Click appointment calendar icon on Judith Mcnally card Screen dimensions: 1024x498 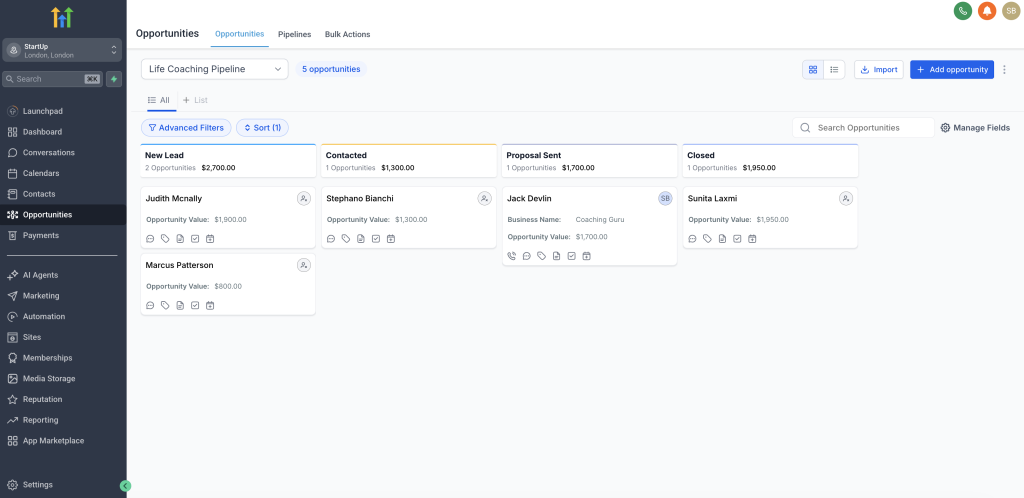tap(210, 239)
